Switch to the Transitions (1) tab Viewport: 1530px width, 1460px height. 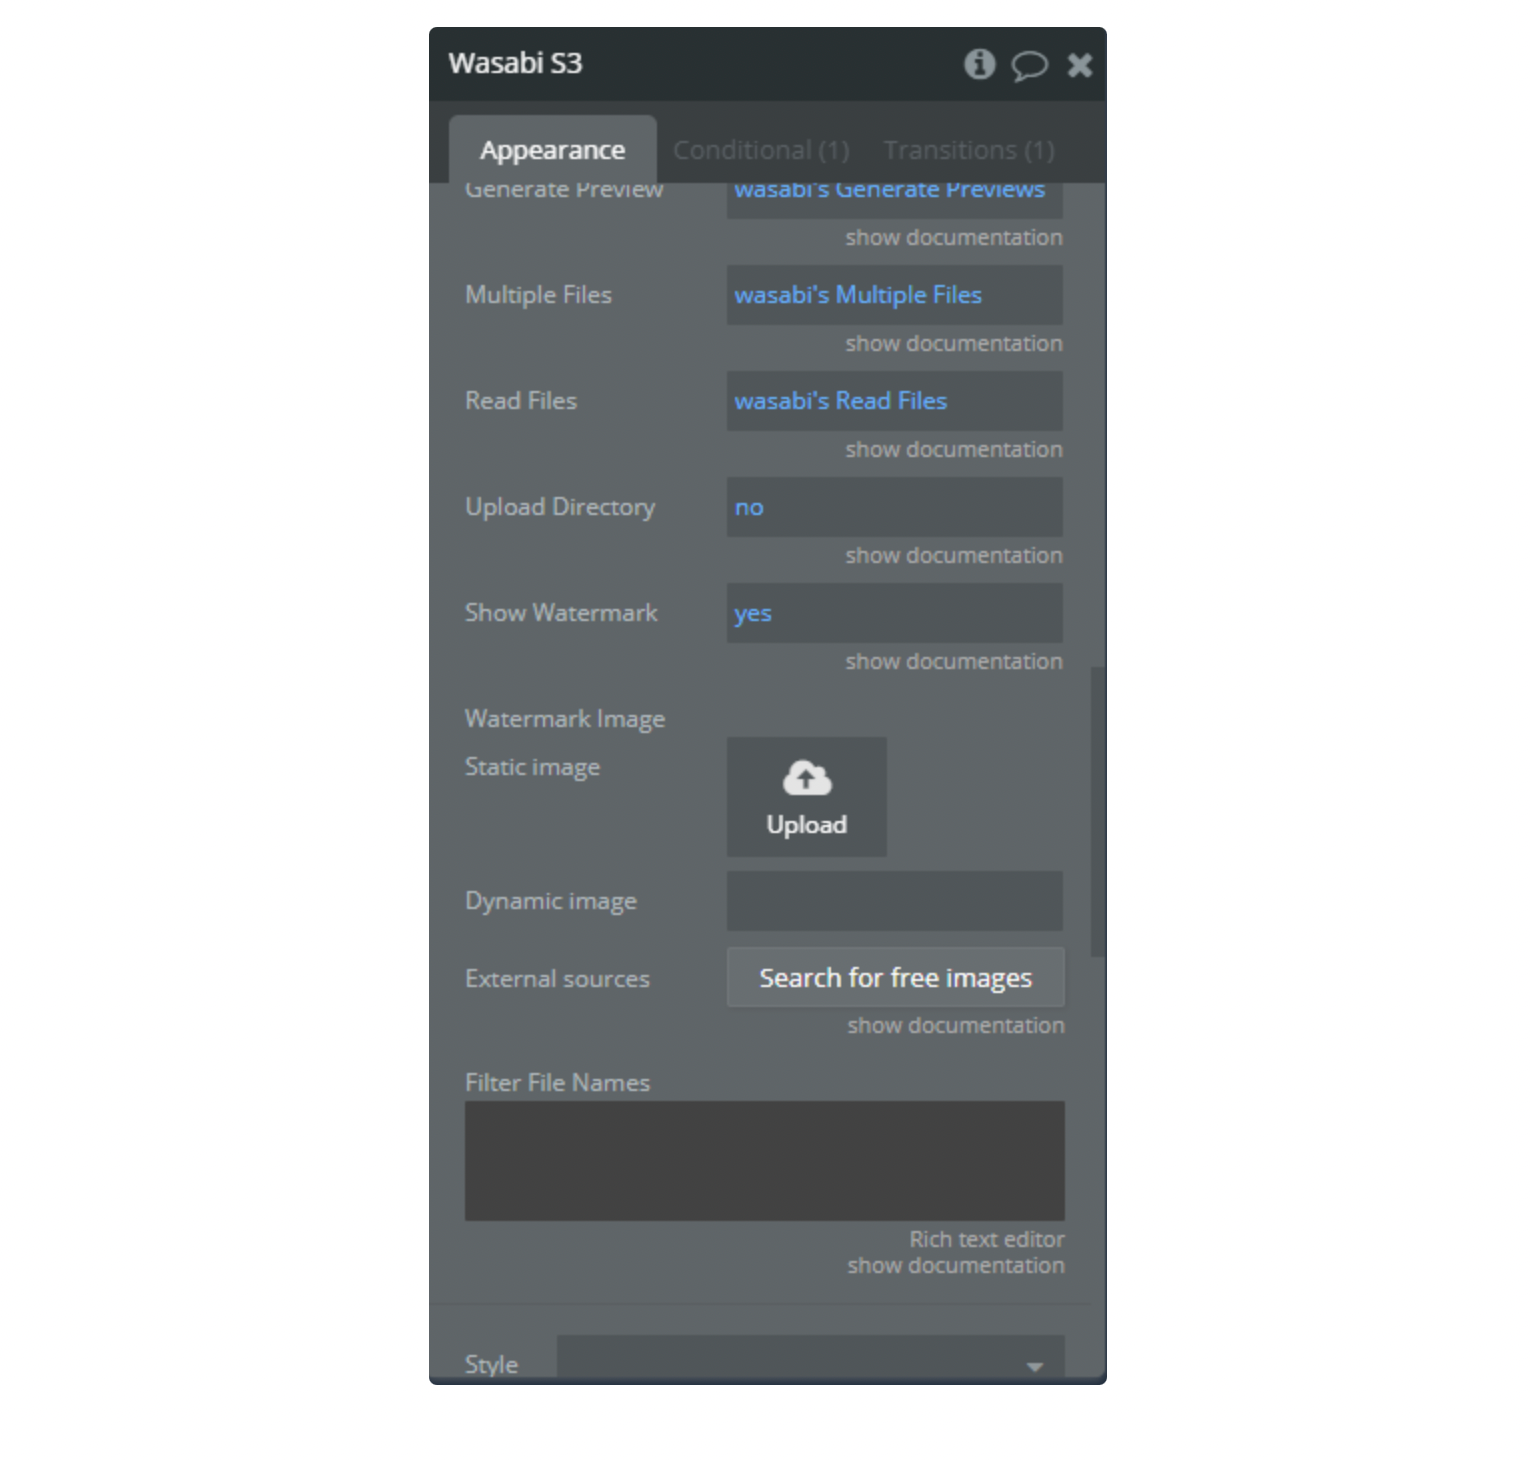969,150
